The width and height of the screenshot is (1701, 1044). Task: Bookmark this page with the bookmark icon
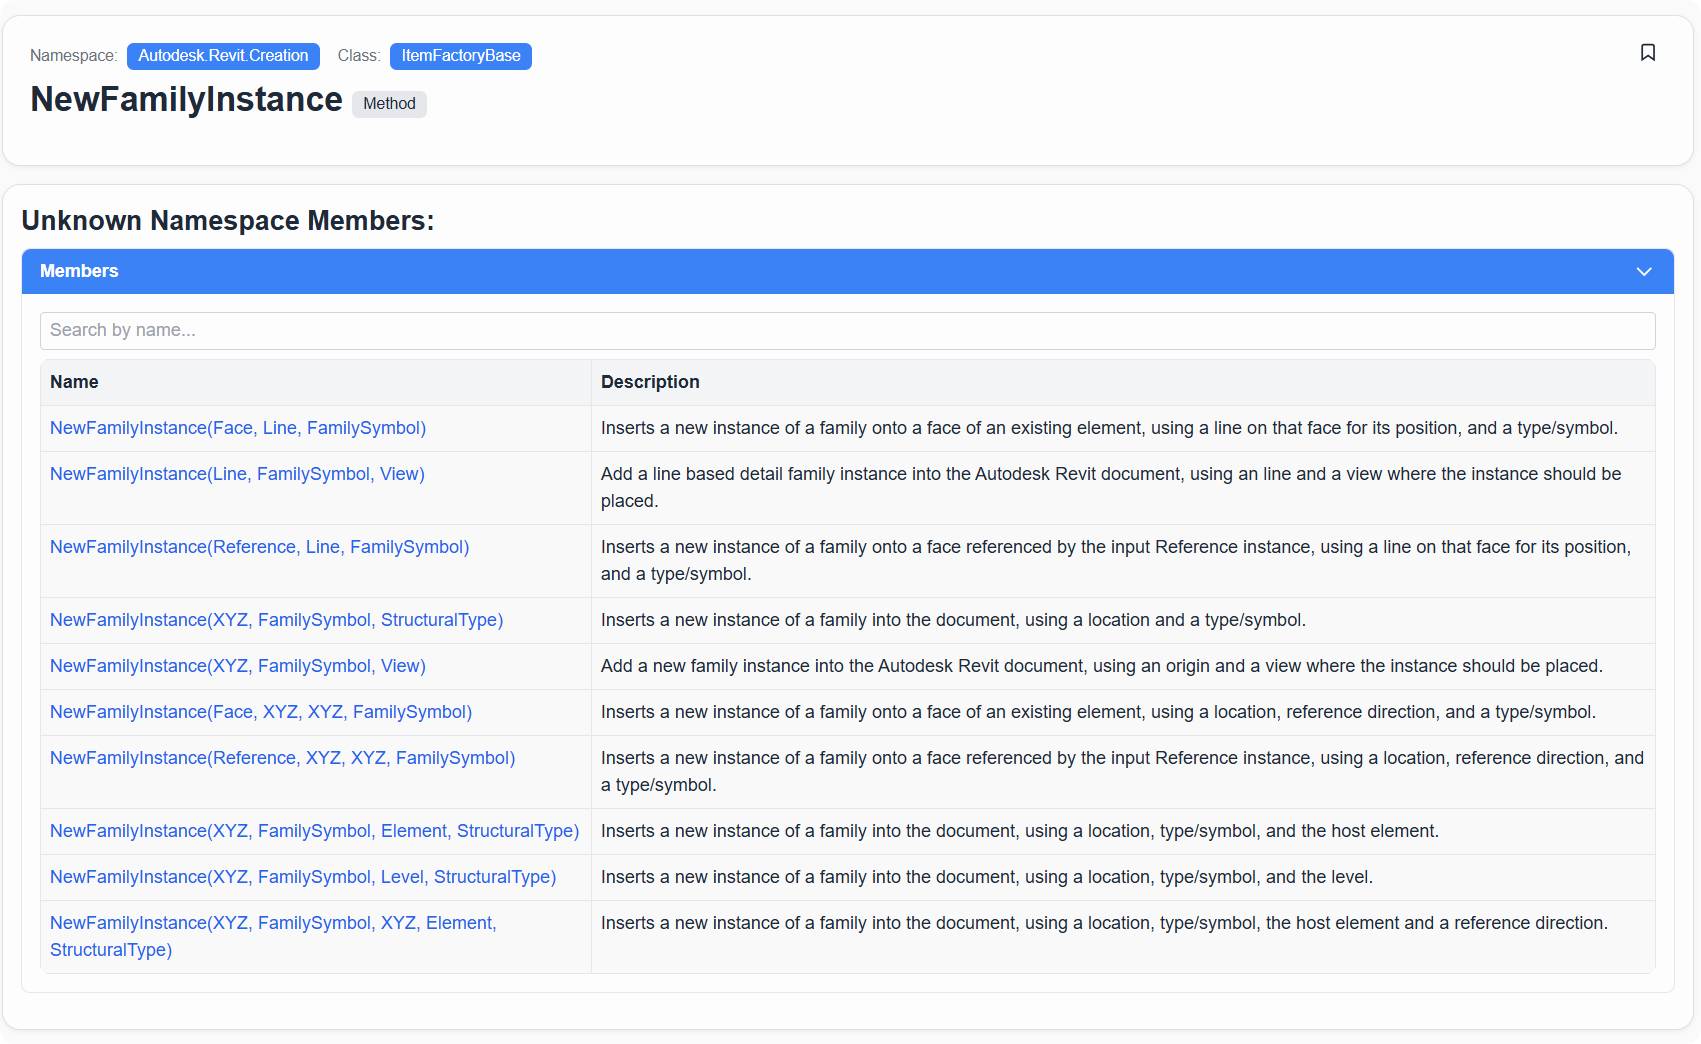point(1648,52)
